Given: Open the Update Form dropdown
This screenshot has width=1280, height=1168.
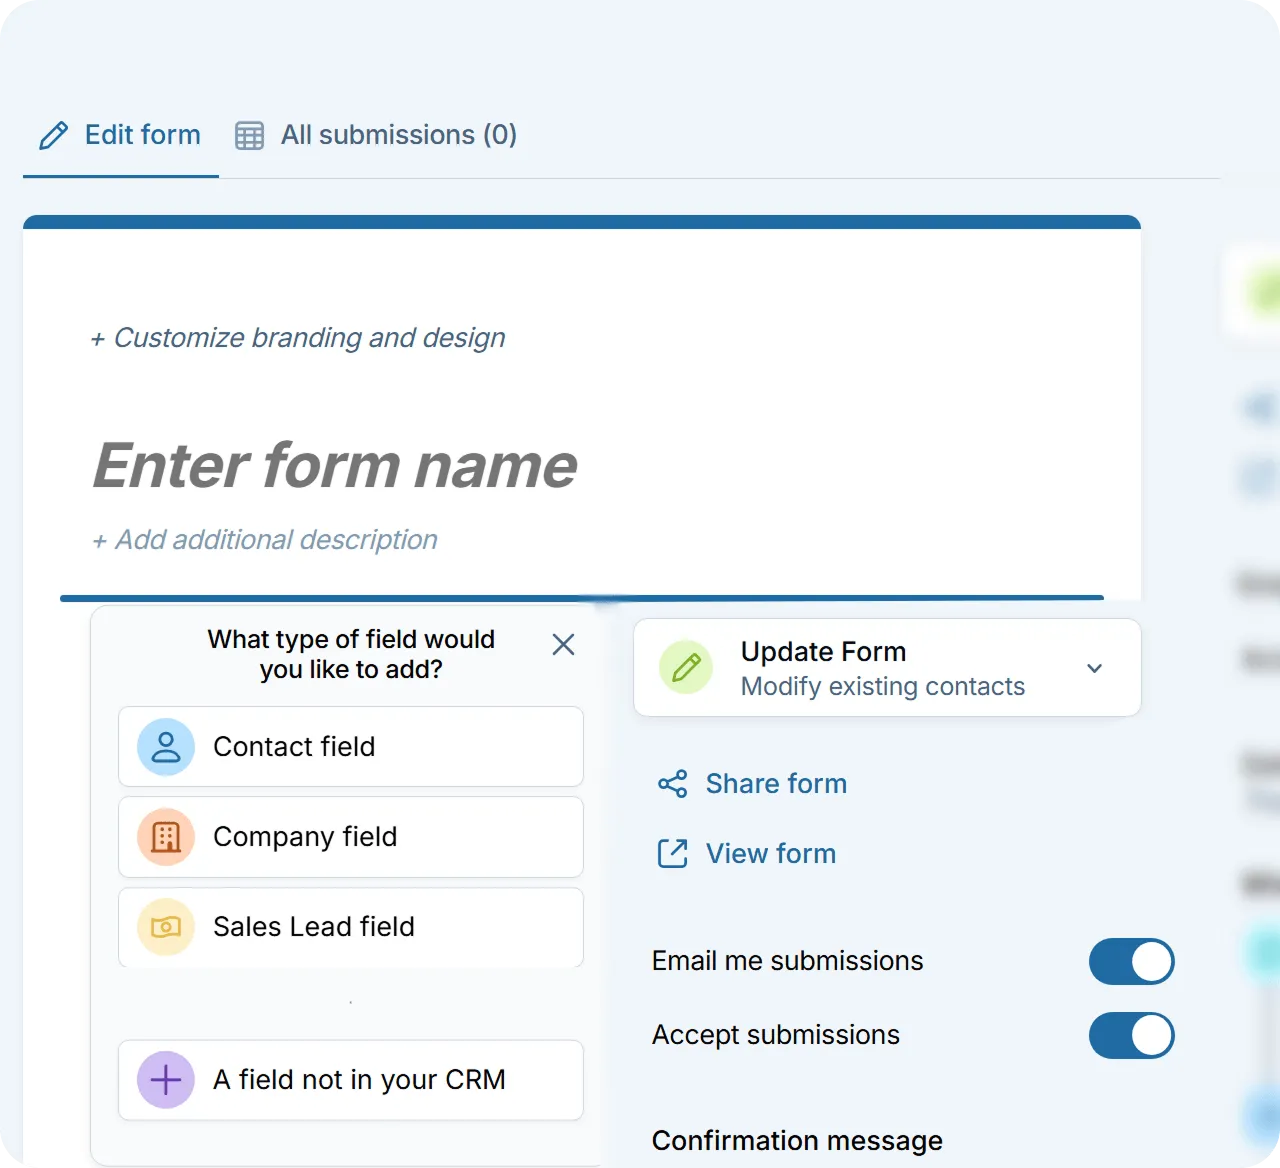Looking at the screenshot, I should point(887,668).
